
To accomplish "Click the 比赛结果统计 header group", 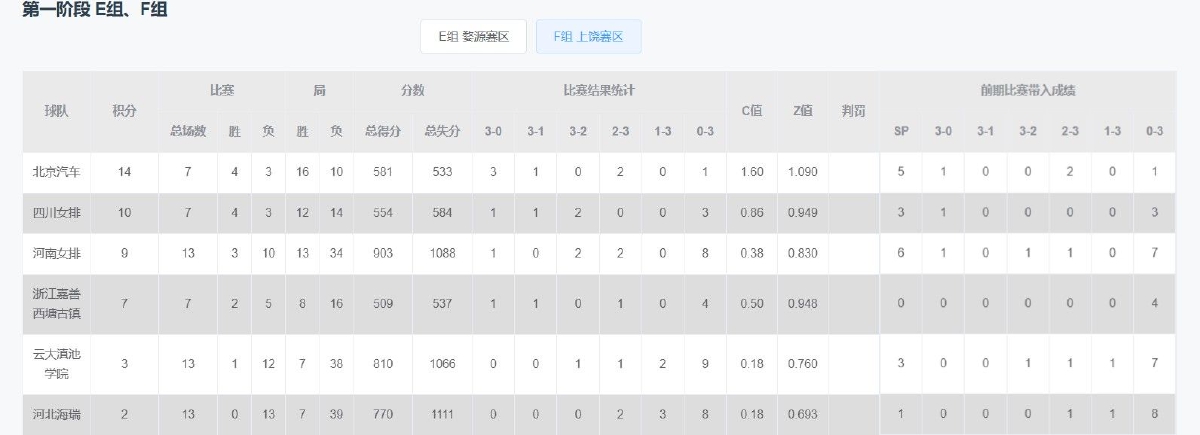I will [x=598, y=91].
